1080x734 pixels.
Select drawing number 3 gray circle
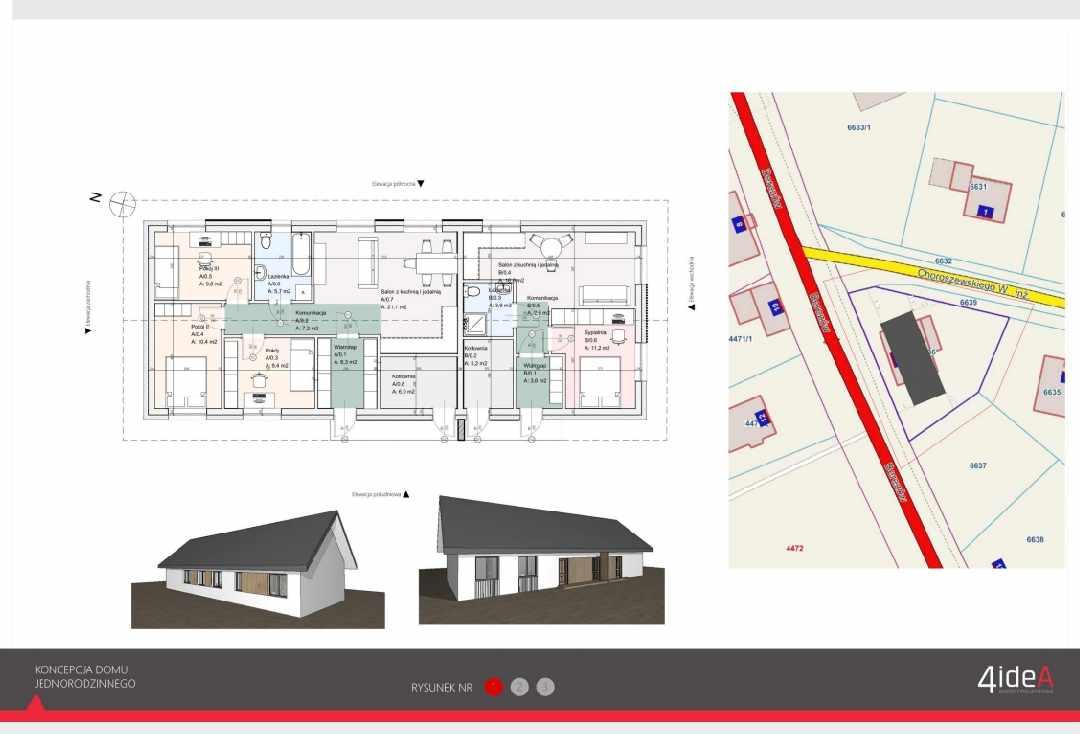546,686
